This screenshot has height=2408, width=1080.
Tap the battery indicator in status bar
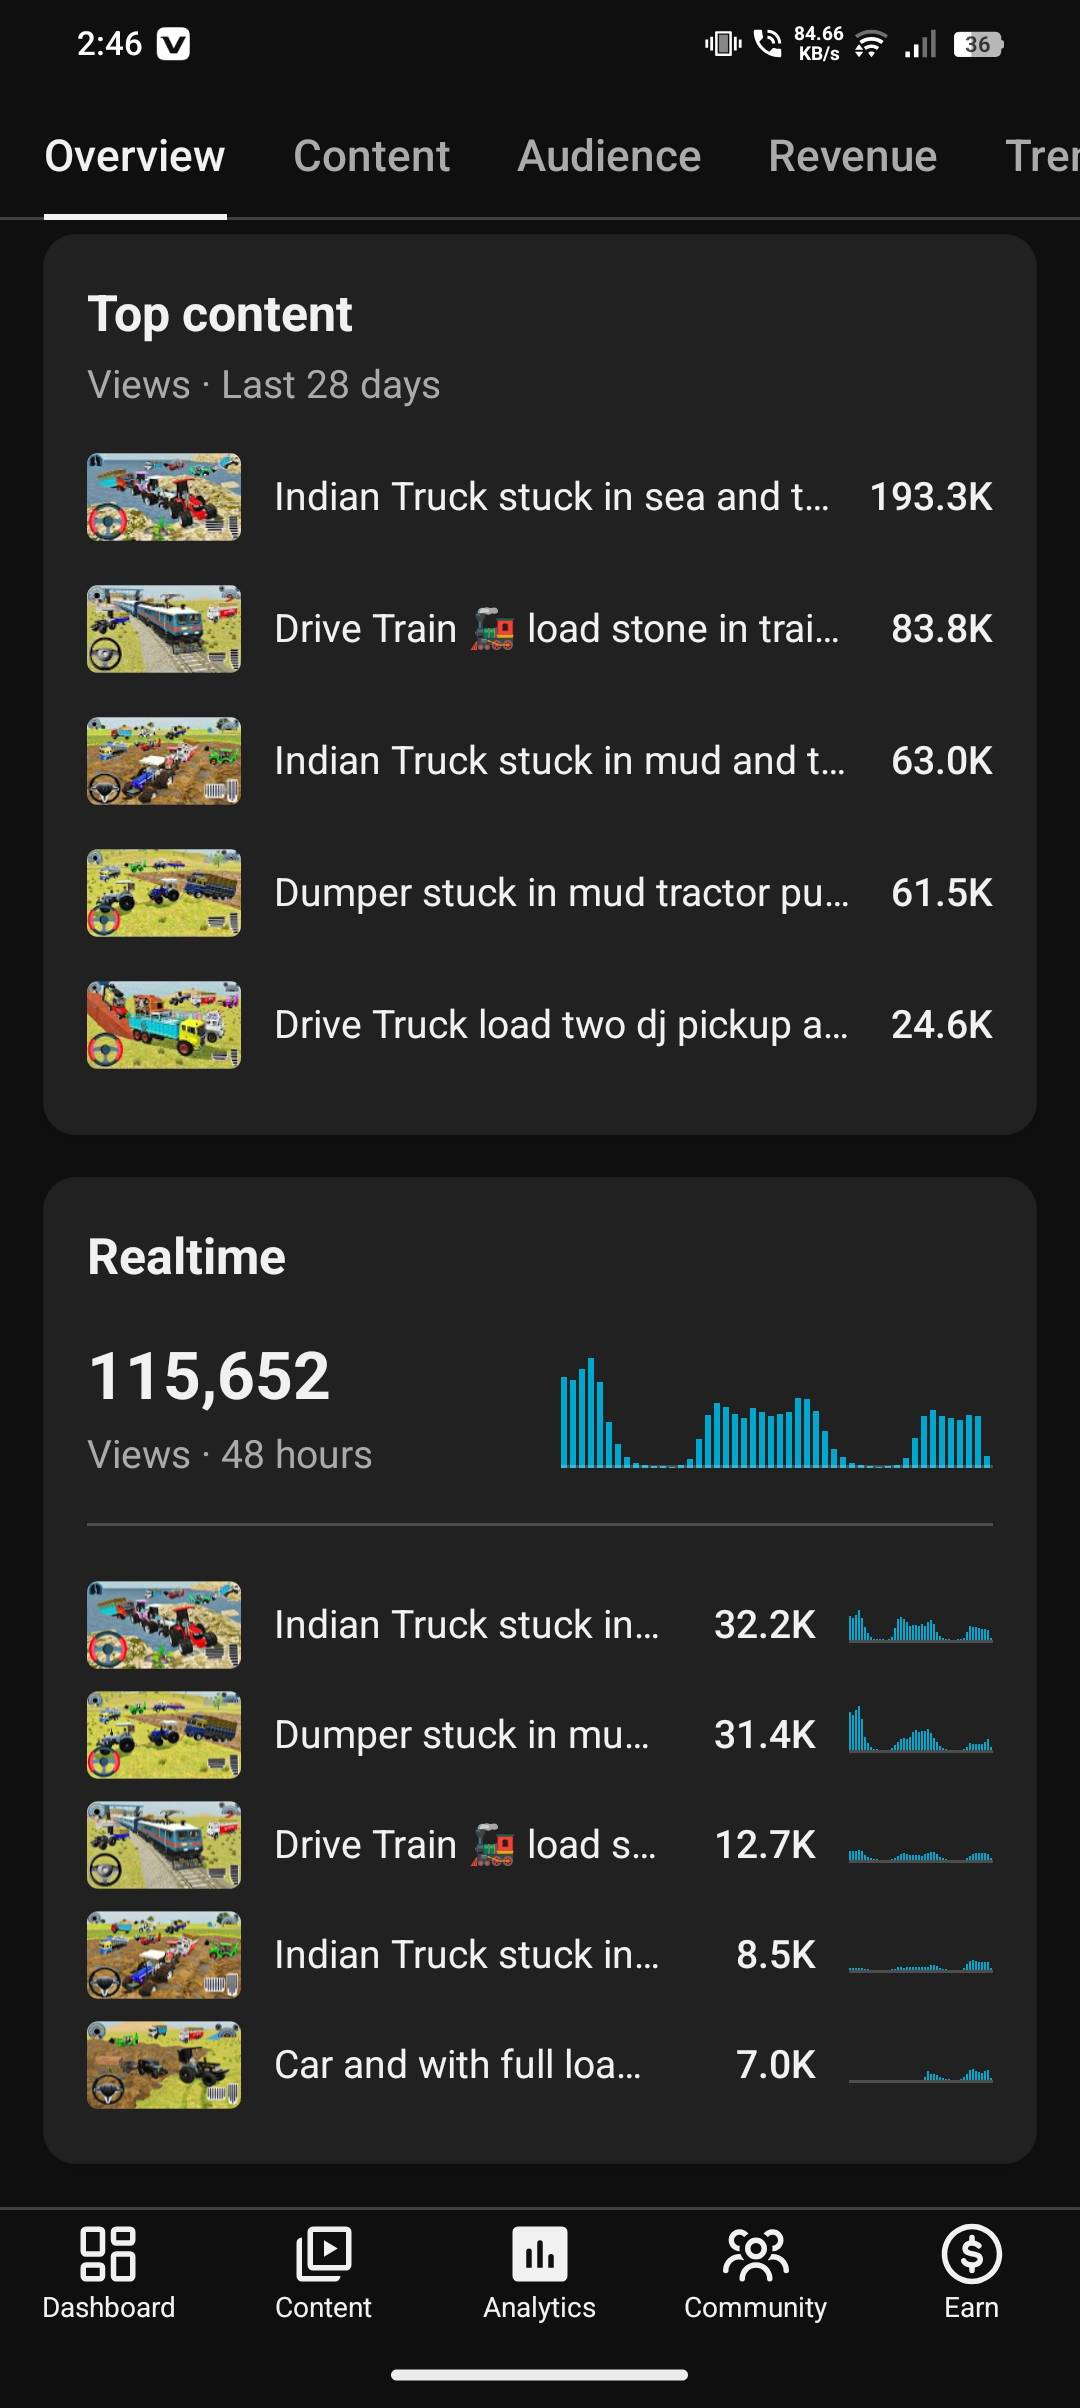click(978, 44)
